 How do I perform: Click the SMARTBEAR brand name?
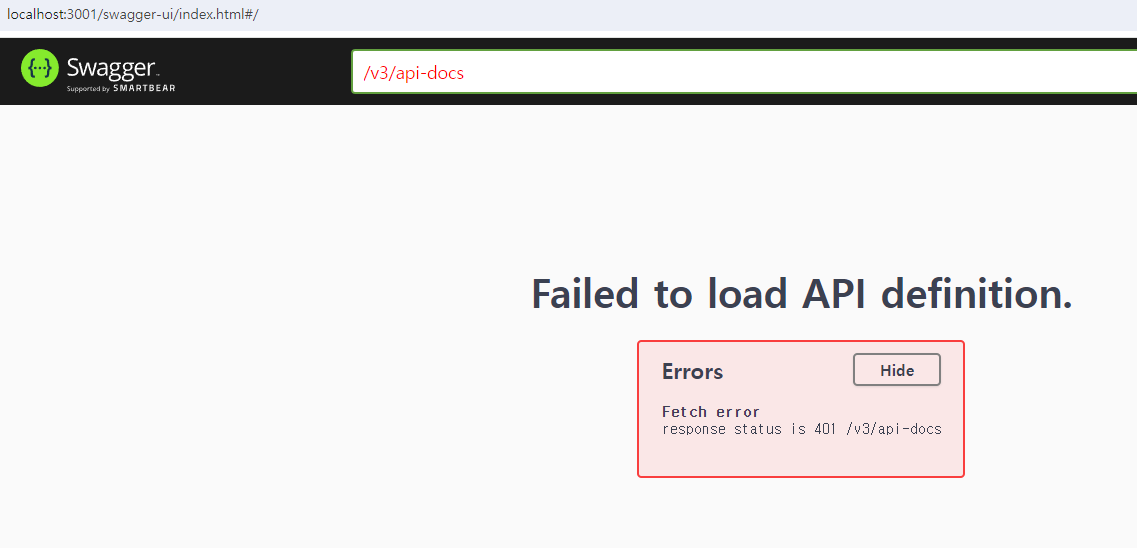[144, 88]
